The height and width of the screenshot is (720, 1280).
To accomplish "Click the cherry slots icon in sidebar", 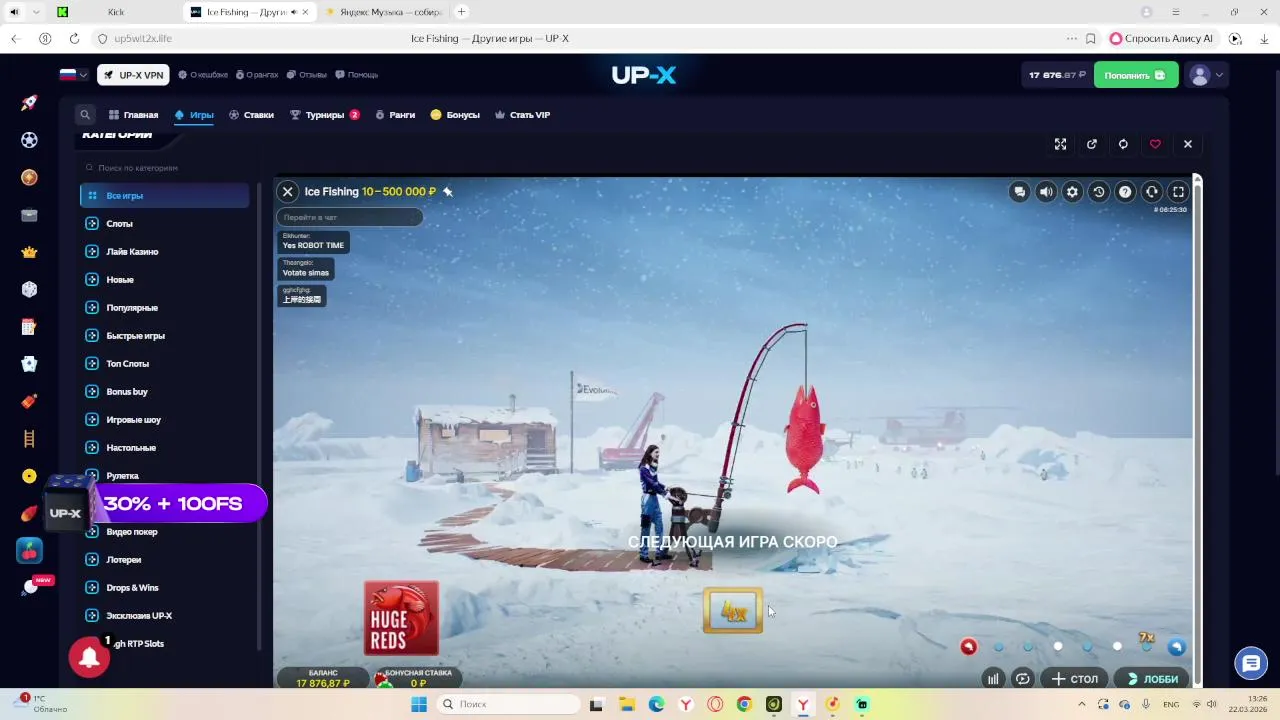I will point(29,550).
